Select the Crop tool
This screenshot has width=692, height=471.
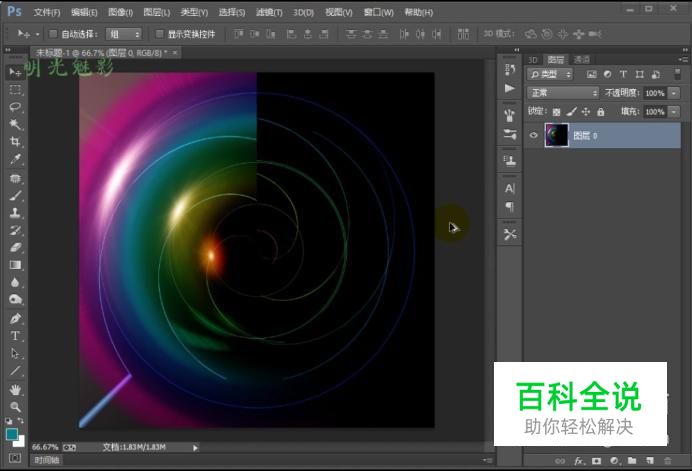(x=16, y=142)
